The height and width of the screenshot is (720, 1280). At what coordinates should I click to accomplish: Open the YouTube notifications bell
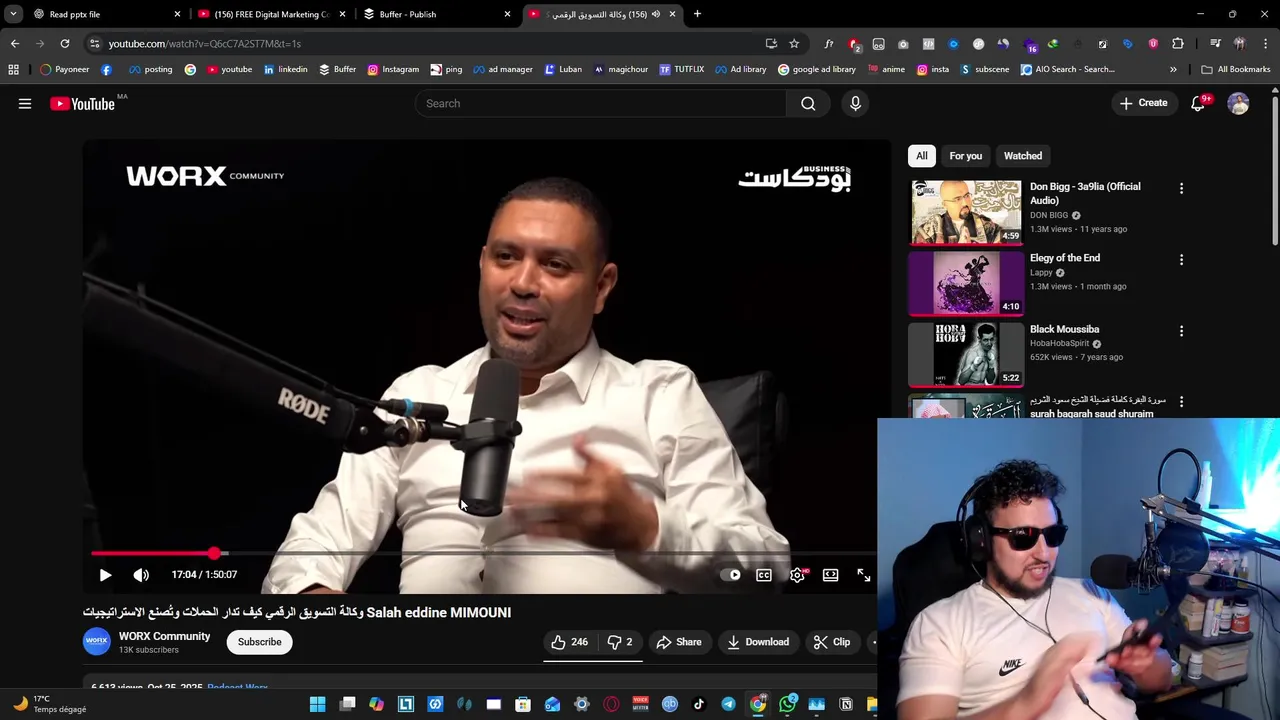click(1198, 103)
